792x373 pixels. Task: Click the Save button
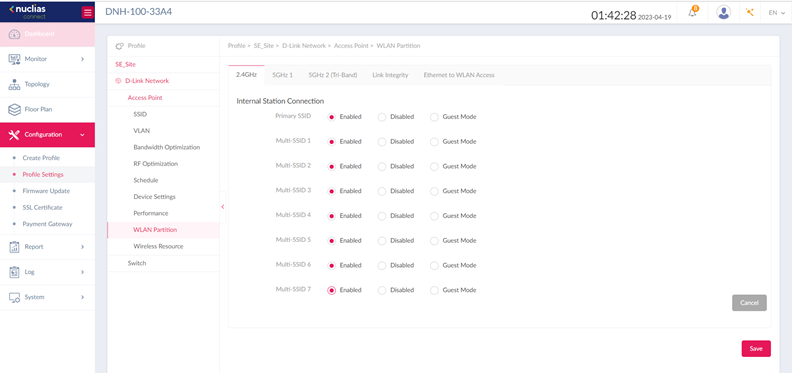(756, 349)
